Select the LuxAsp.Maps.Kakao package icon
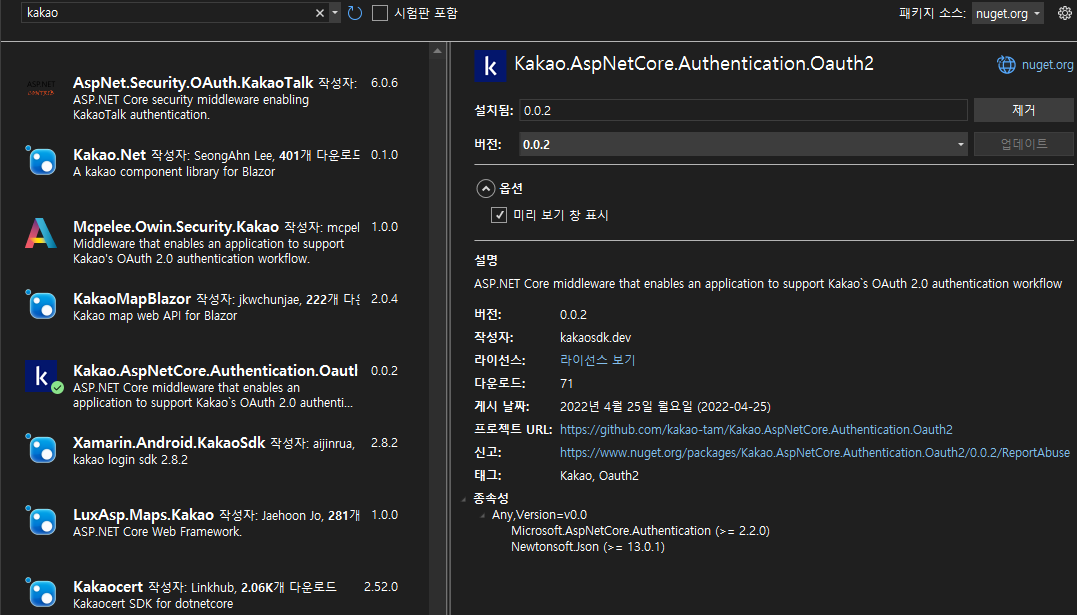1077x615 pixels. [x=41, y=521]
